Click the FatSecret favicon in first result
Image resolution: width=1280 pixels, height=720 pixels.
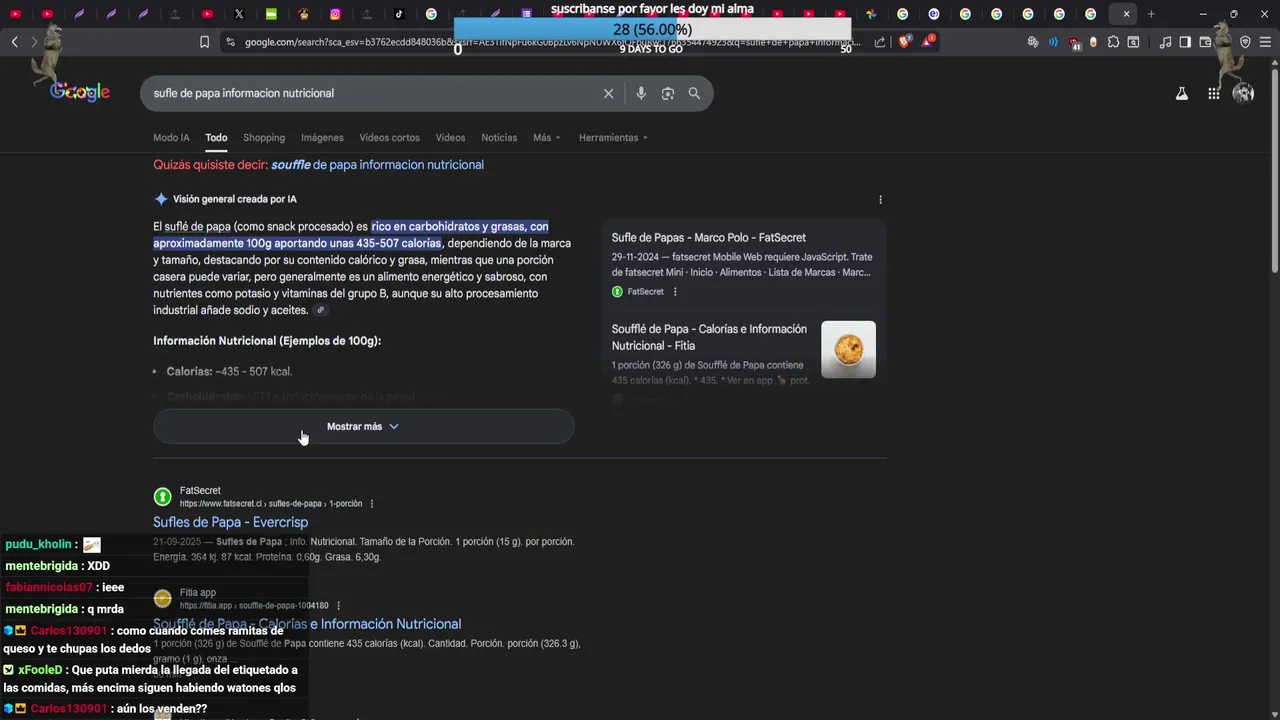coord(162,497)
